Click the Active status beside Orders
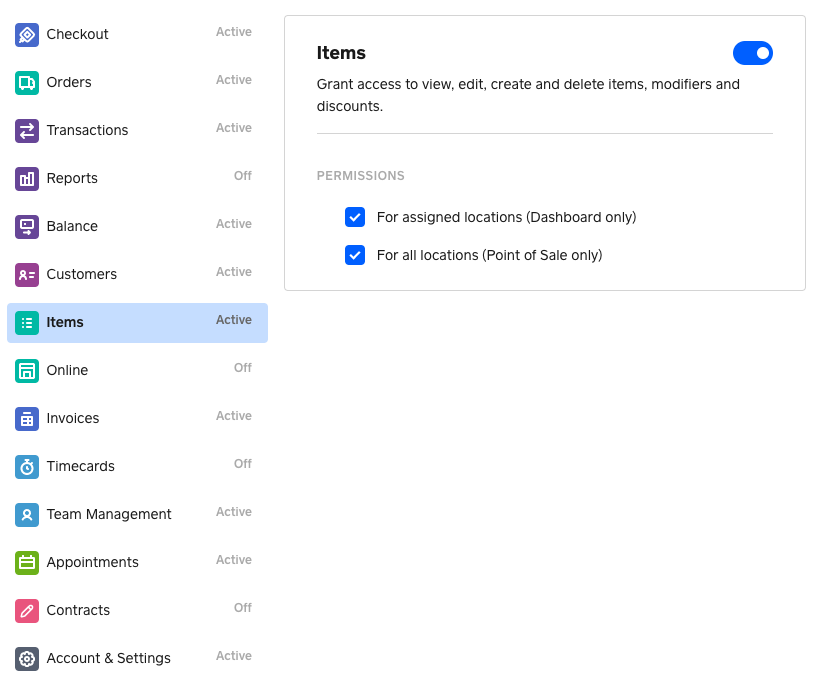The image size is (818, 697). pos(233,80)
